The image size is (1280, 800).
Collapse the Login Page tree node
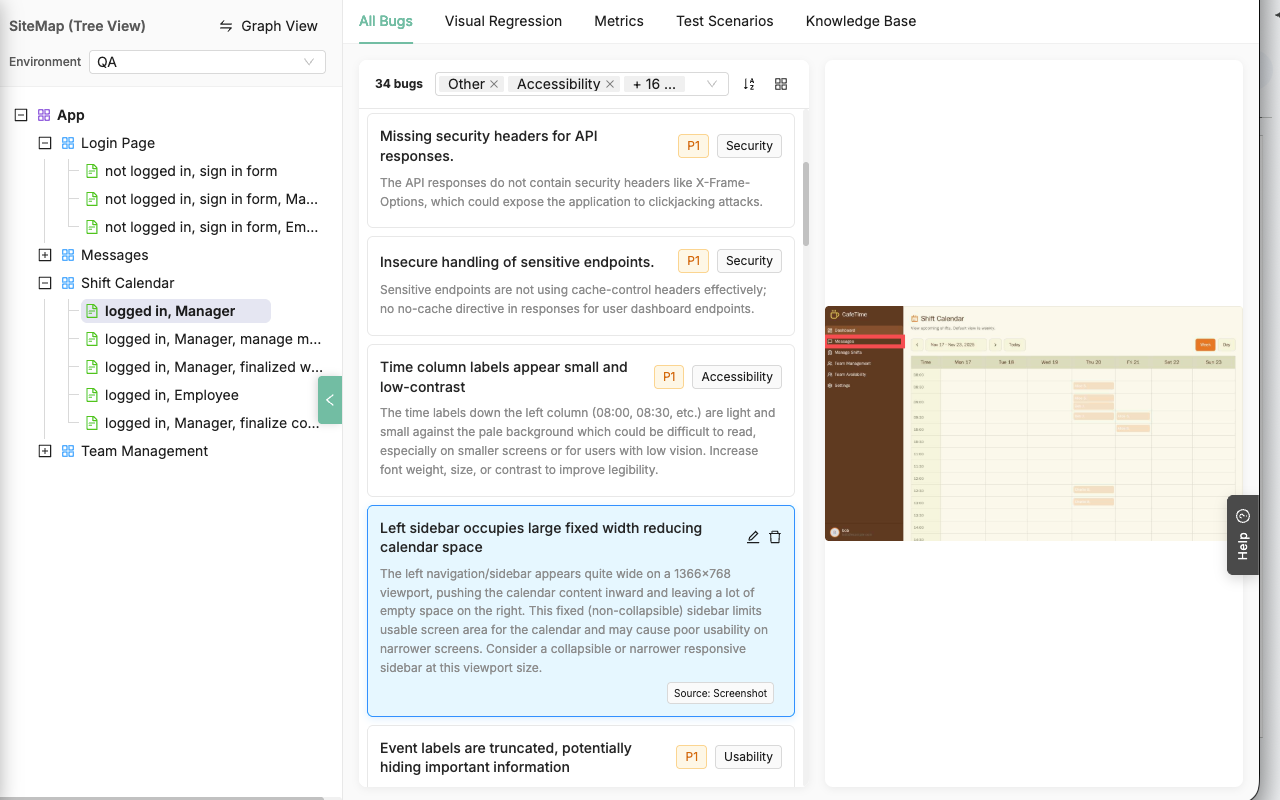pyautogui.click(x=45, y=143)
